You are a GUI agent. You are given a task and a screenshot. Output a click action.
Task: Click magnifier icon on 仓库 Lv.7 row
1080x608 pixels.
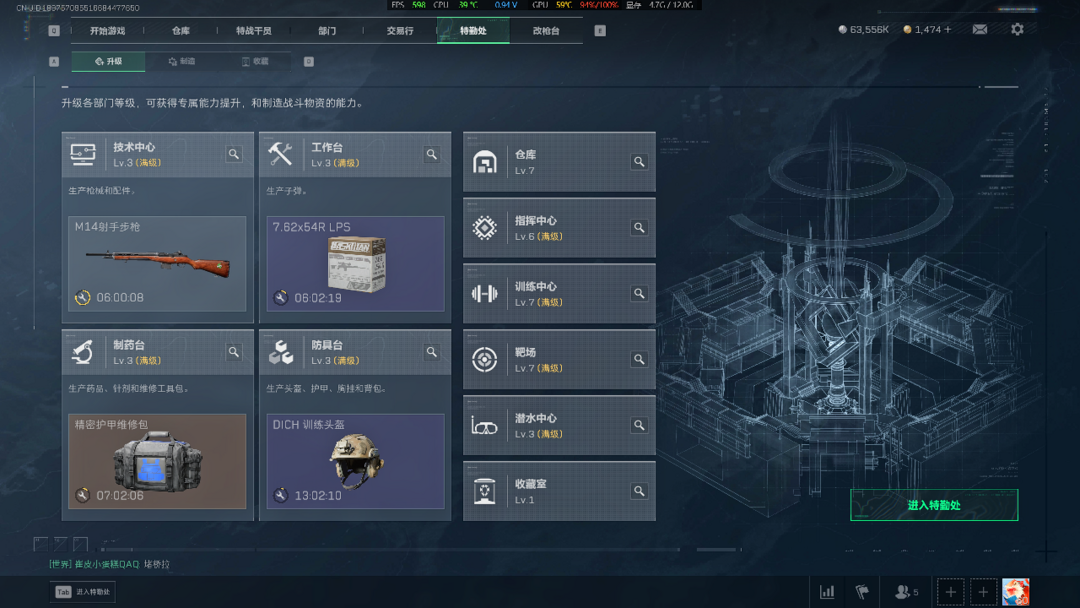(x=639, y=162)
